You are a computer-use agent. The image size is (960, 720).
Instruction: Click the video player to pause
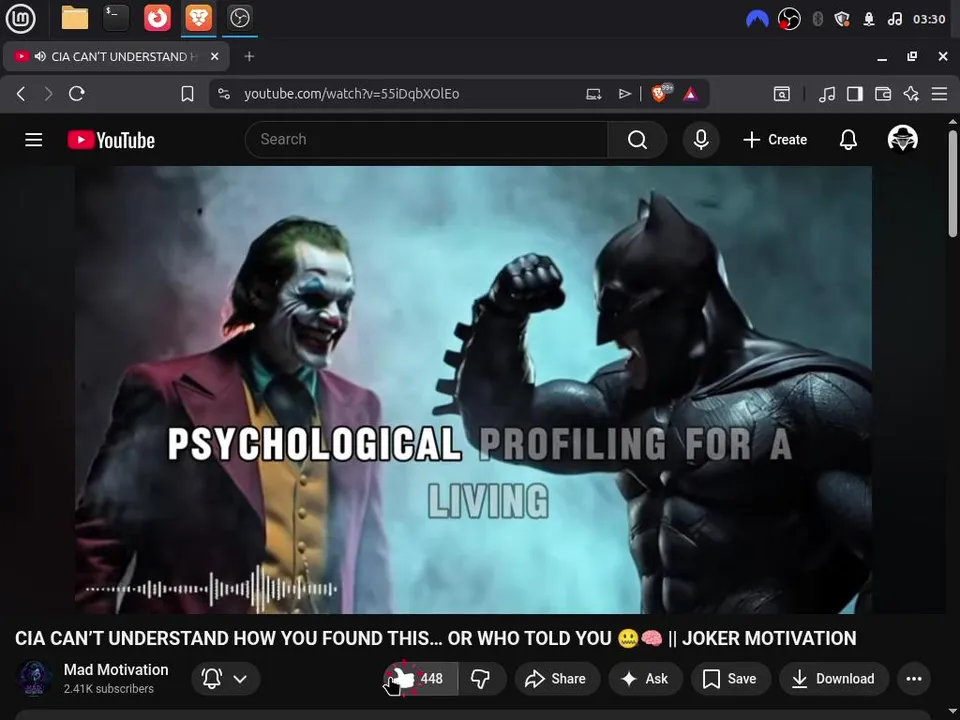tap(473, 389)
